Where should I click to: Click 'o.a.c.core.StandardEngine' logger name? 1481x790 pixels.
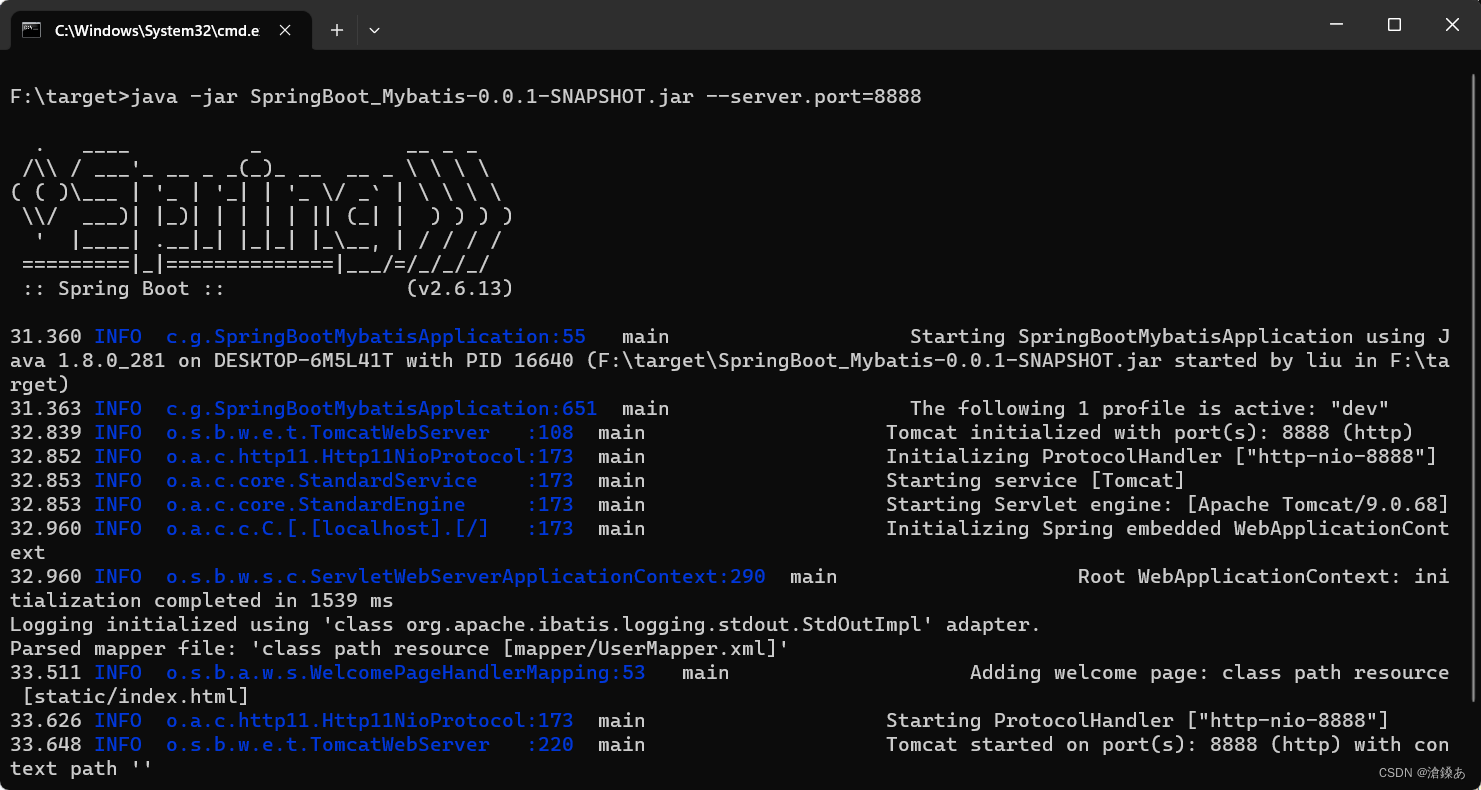tap(316, 505)
